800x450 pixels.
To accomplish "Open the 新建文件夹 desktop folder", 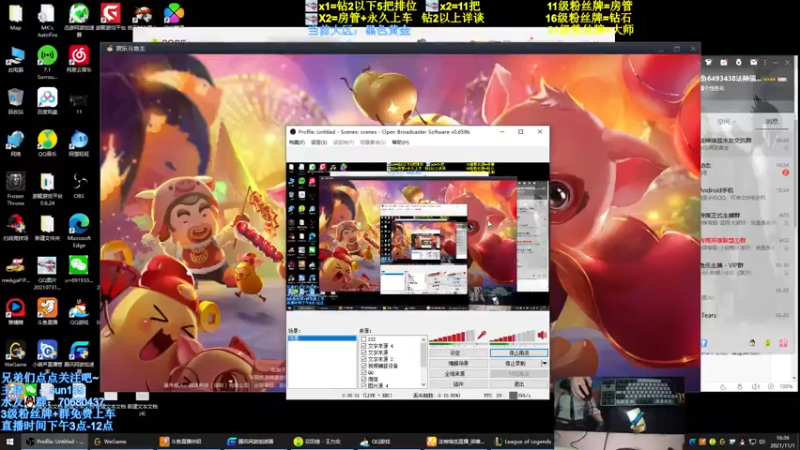I will click(x=47, y=228).
